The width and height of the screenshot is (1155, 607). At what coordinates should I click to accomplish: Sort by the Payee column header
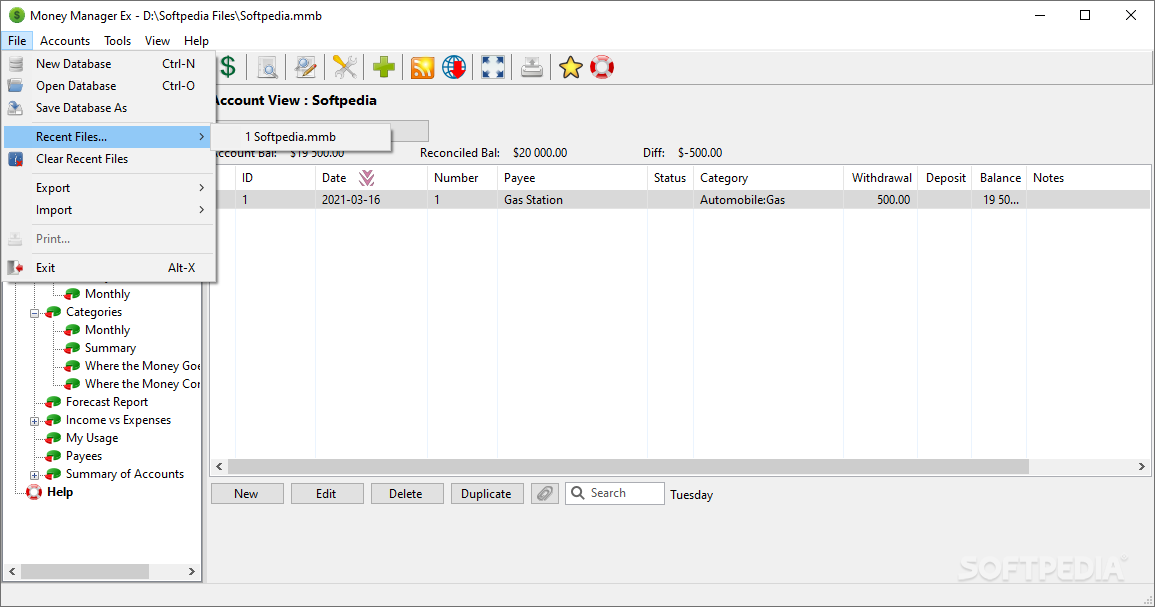point(572,178)
